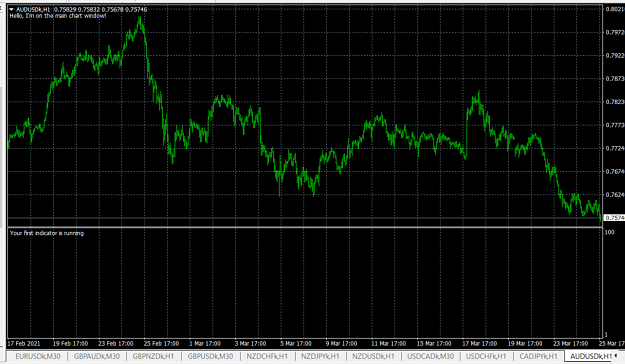625x364 pixels.
Task: Open the GBPNZDk,H1 chart tab
Action: tap(153, 356)
